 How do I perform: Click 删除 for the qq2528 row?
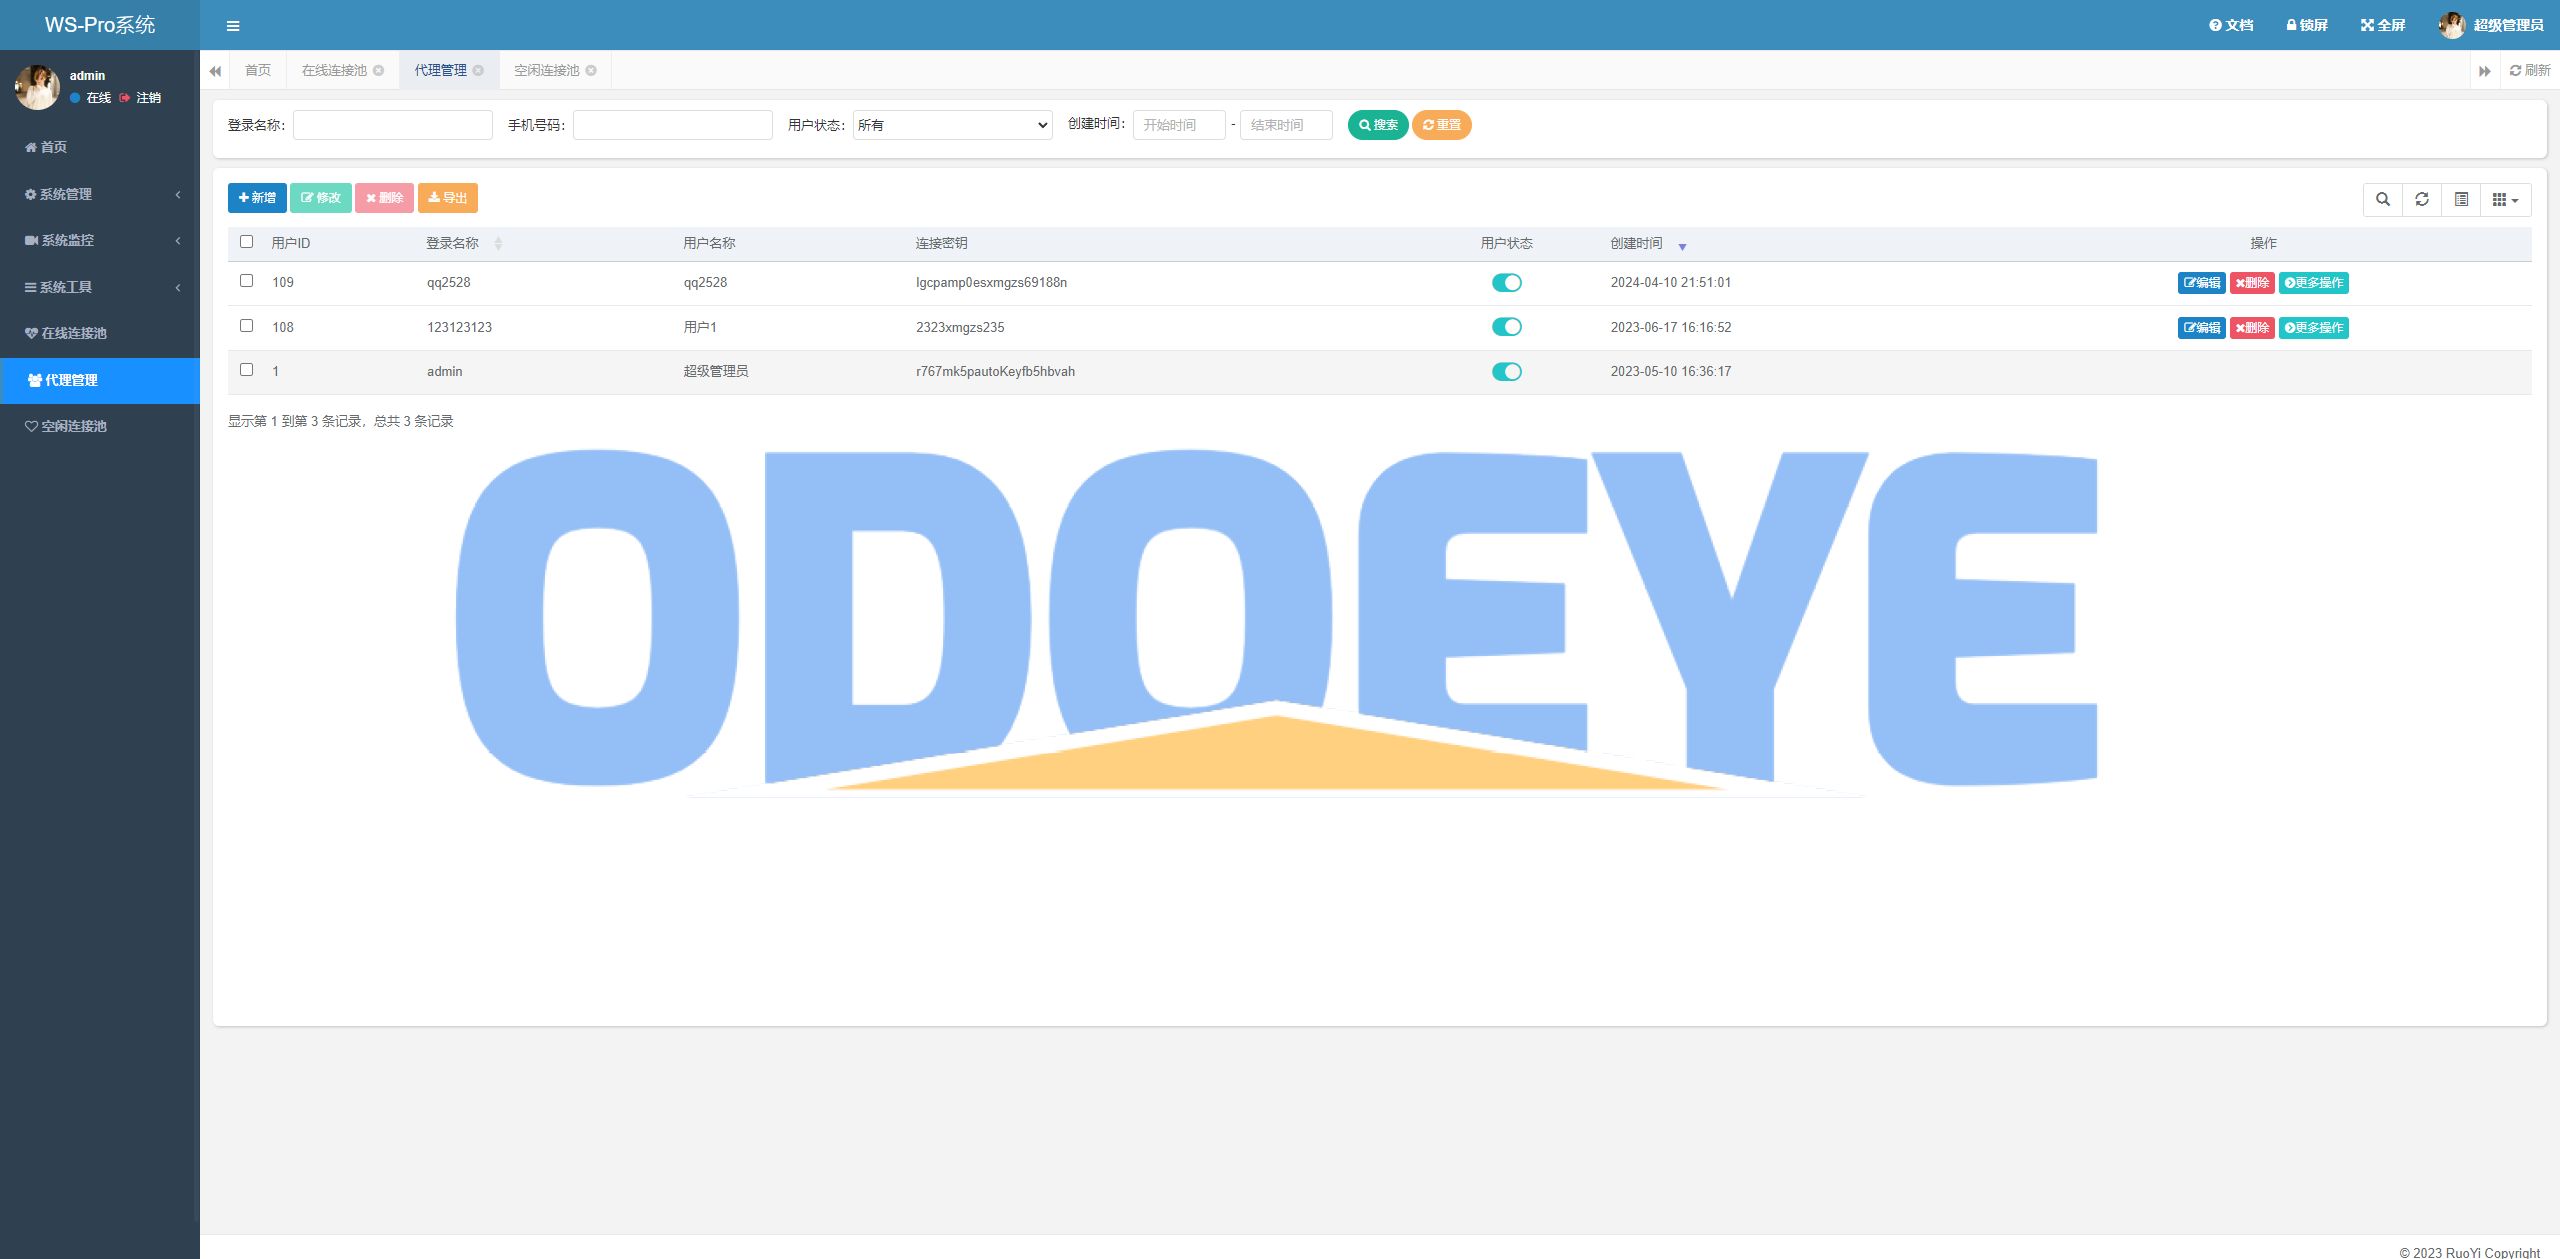2252,283
